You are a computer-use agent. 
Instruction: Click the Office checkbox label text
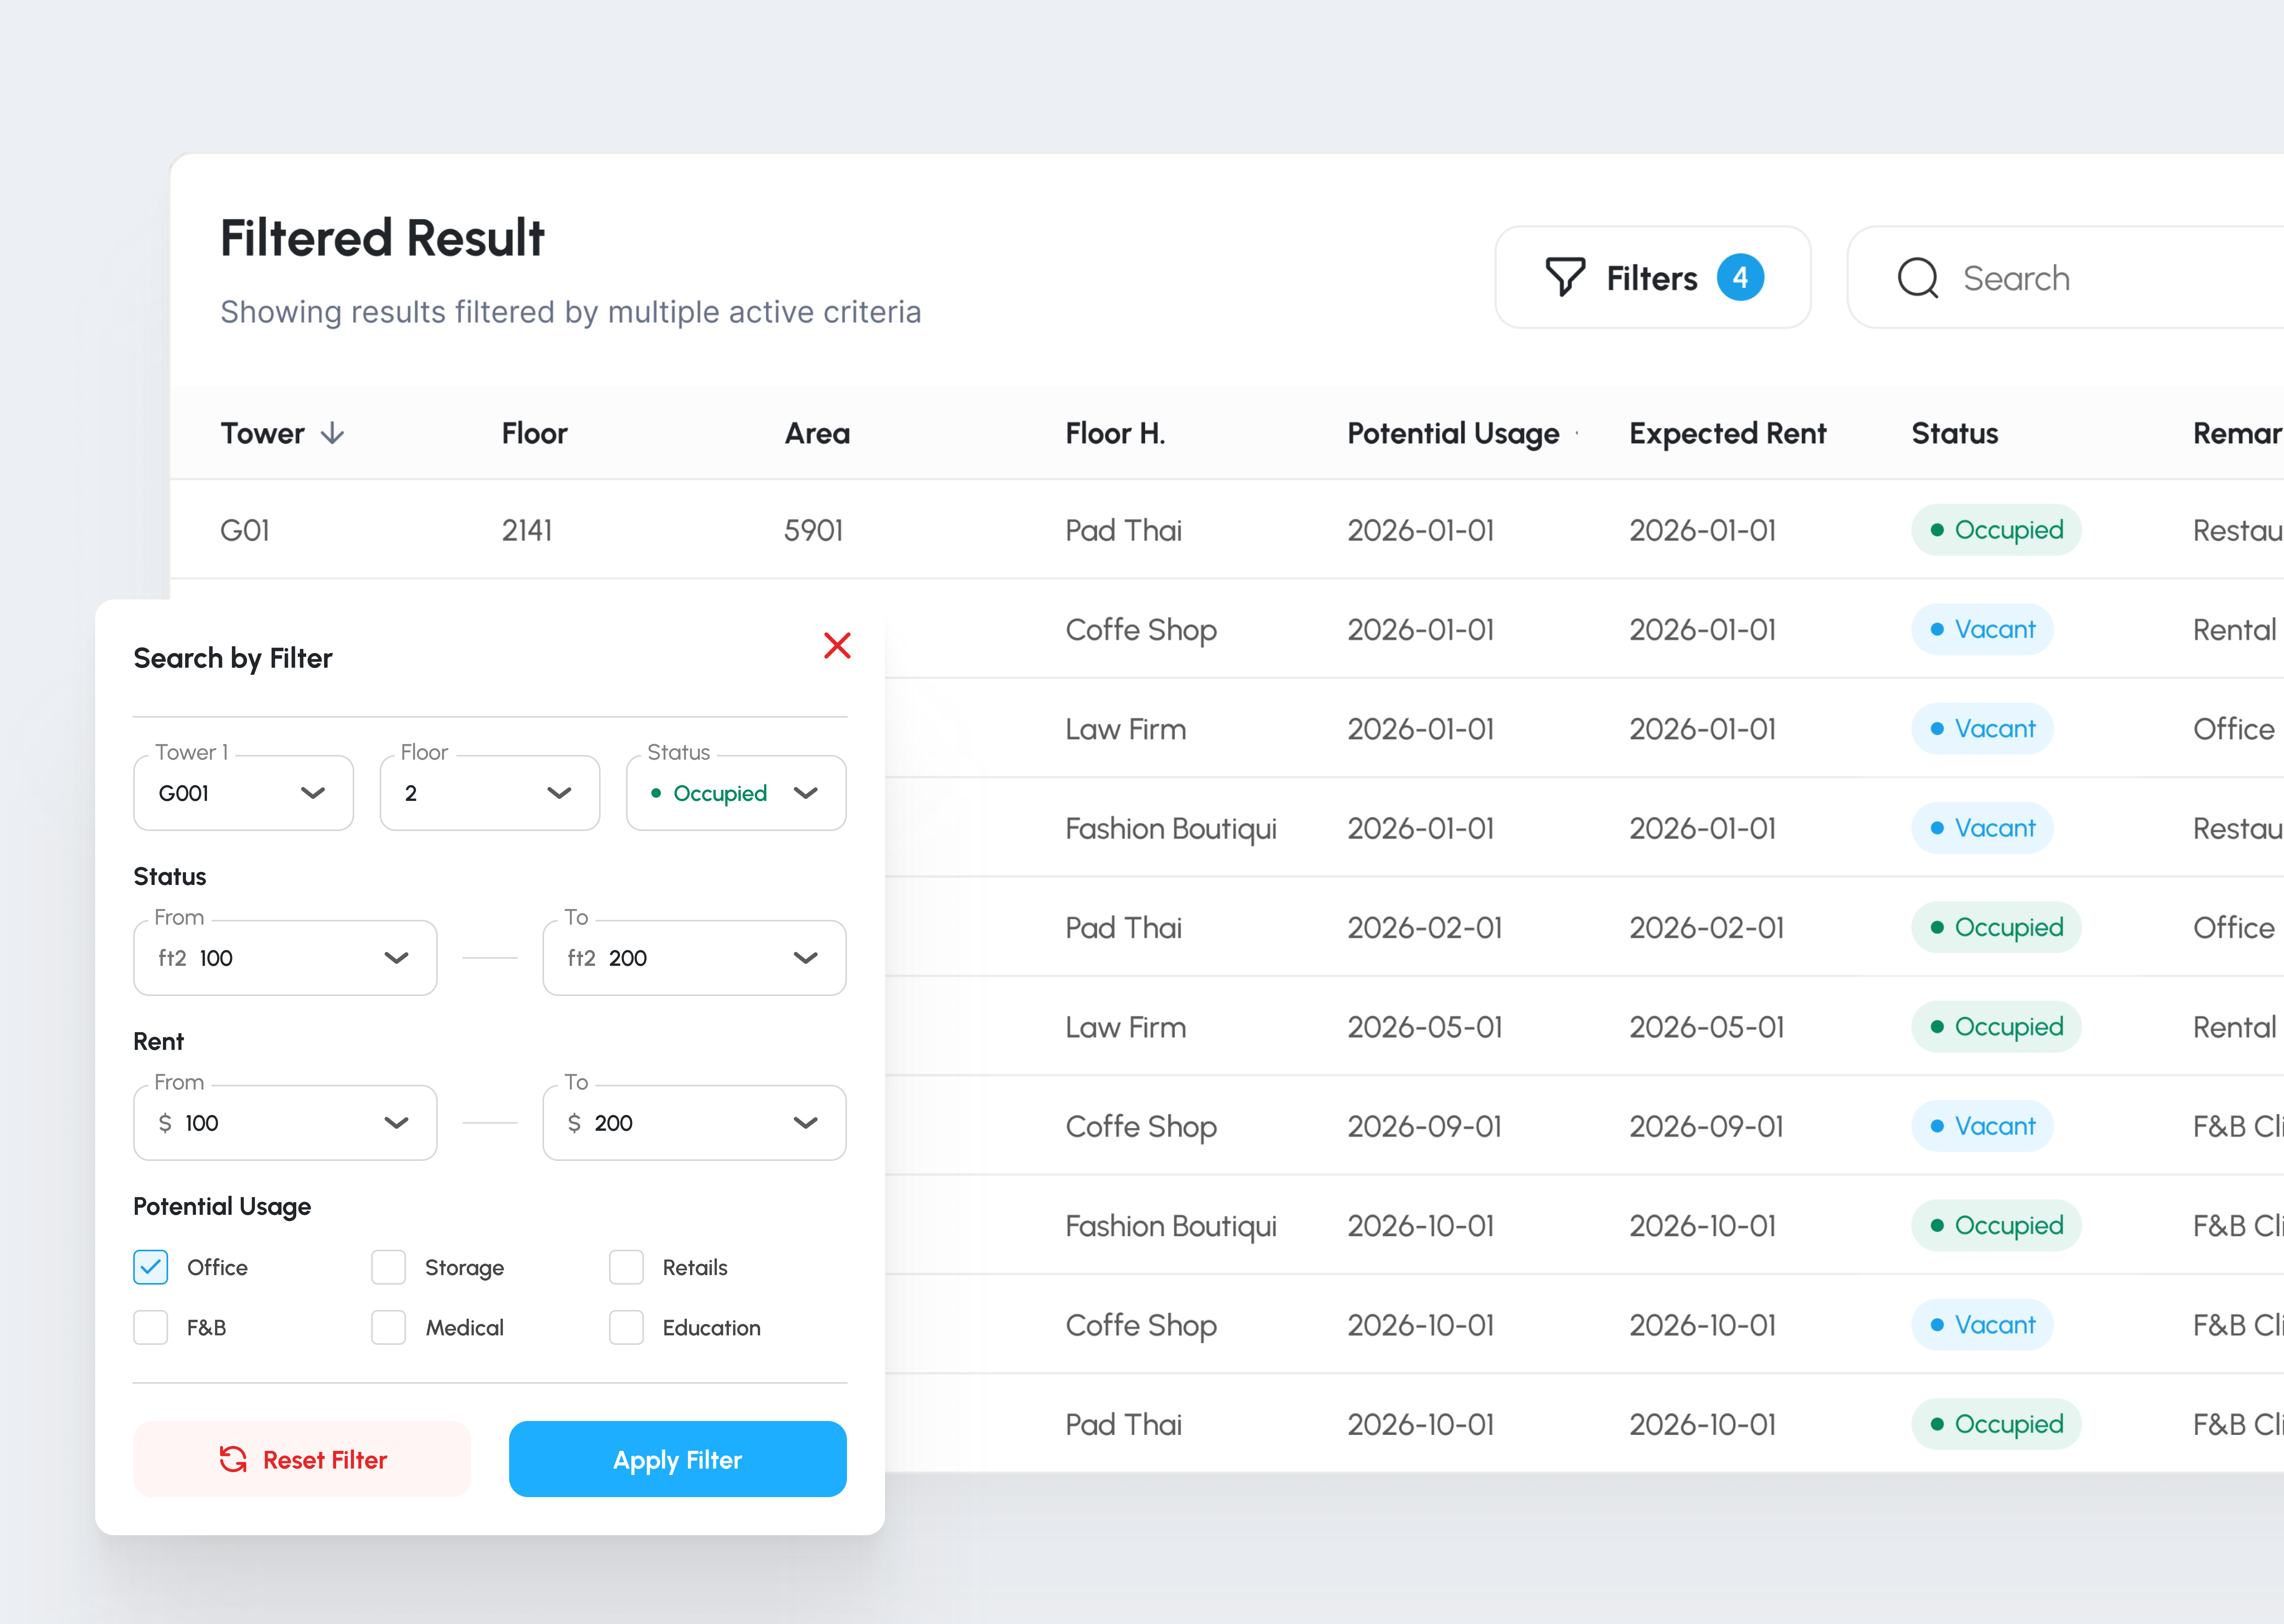pos(217,1267)
